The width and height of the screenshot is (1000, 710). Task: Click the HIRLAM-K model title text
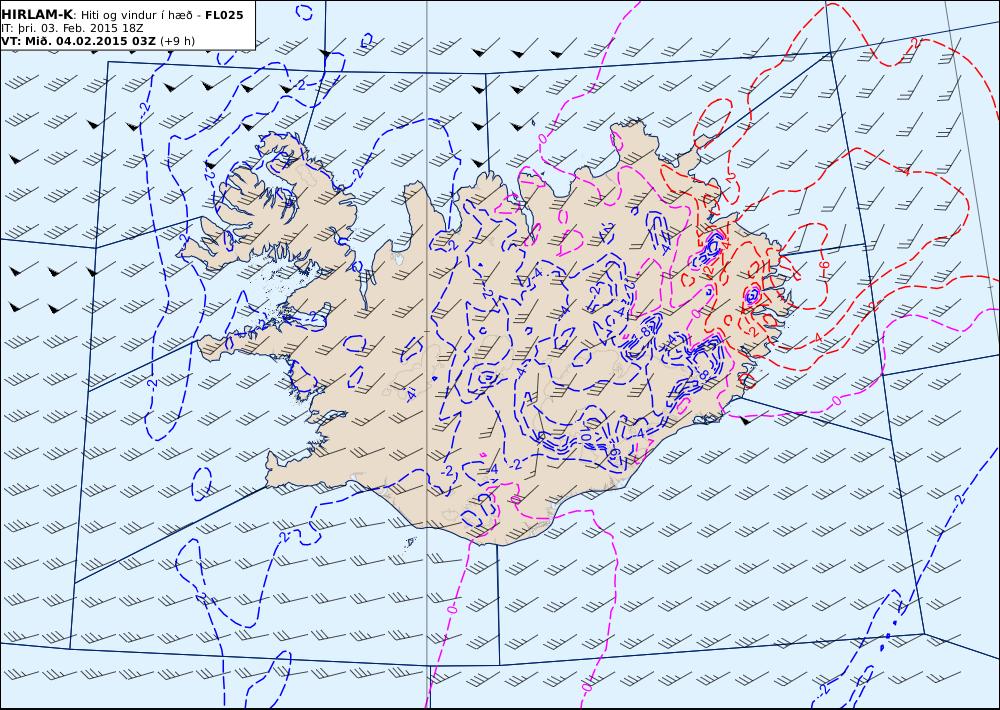(x=37, y=15)
